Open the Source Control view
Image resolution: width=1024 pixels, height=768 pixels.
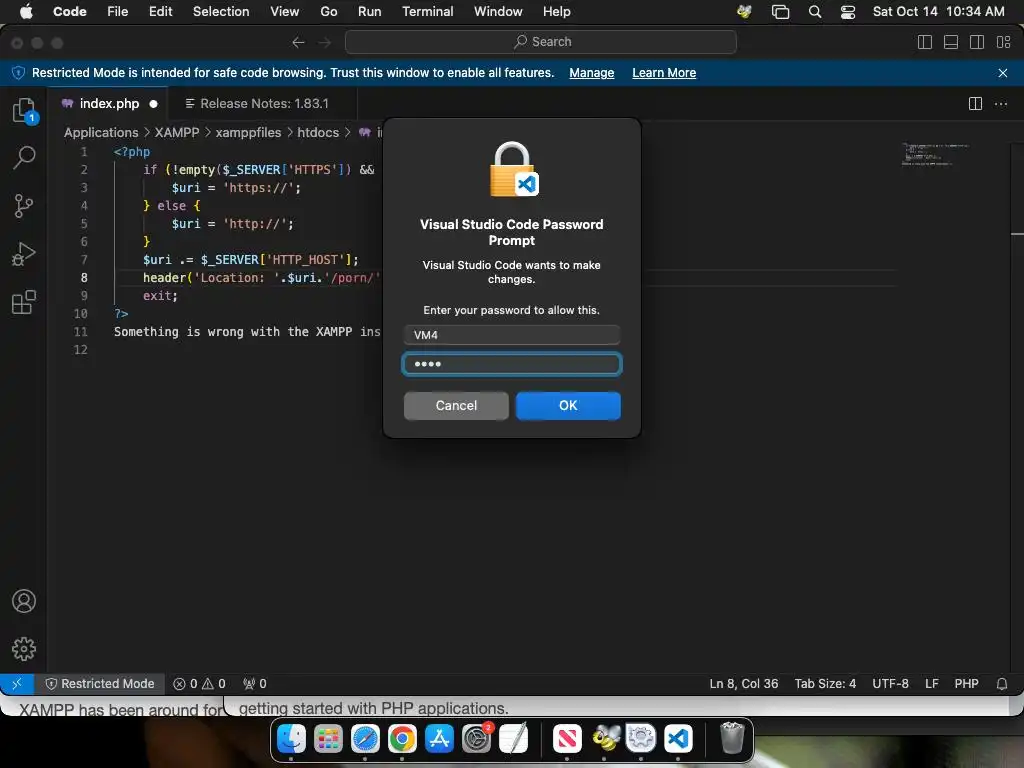point(24,206)
